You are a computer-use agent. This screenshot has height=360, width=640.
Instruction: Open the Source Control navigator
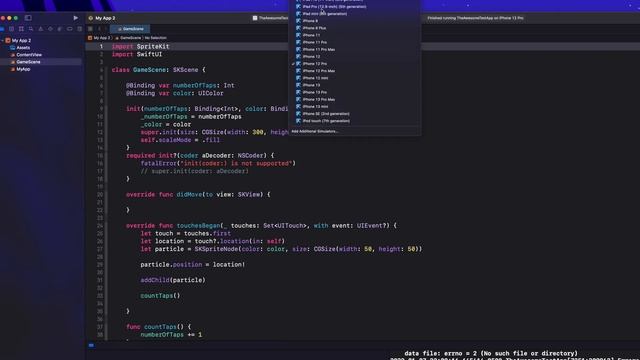pos(11,29)
